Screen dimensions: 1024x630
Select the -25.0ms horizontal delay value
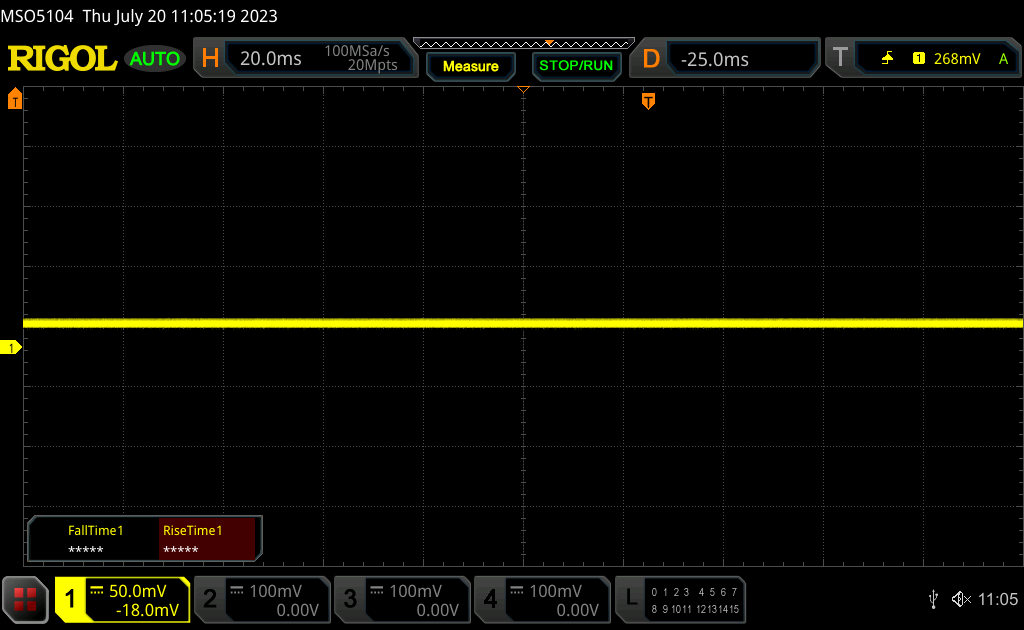tap(714, 59)
